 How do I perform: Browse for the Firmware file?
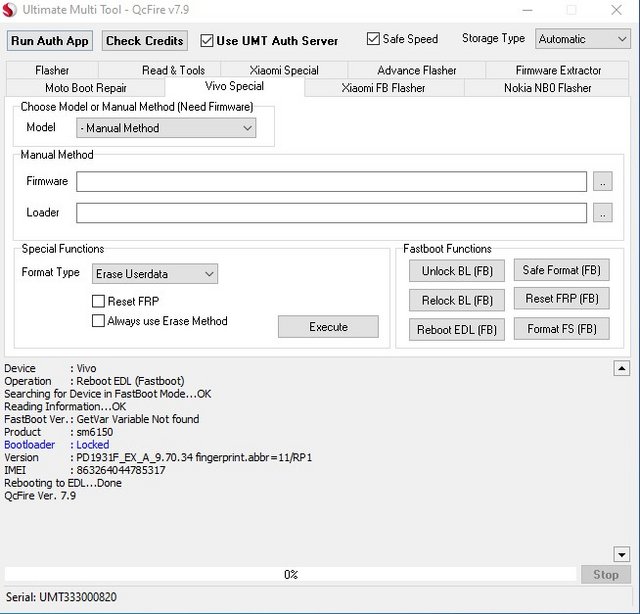(x=602, y=181)
